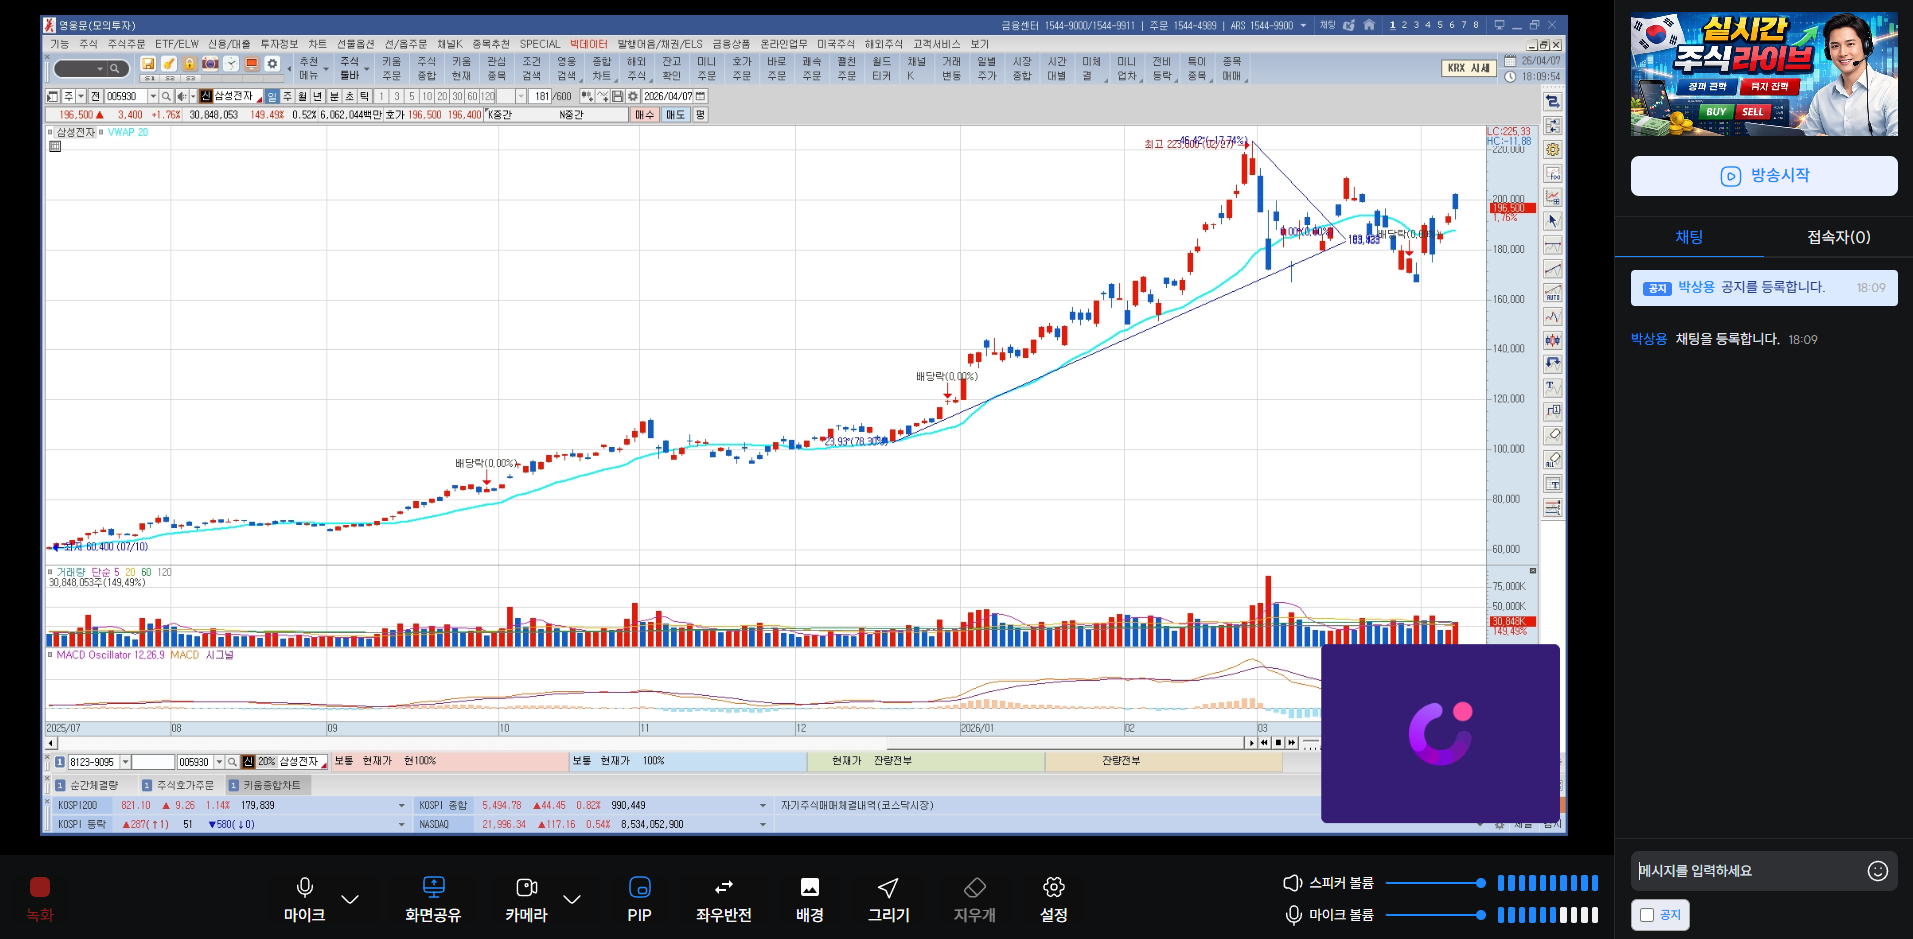Click the camera capture icon in toolbar

tap(210, 64)
